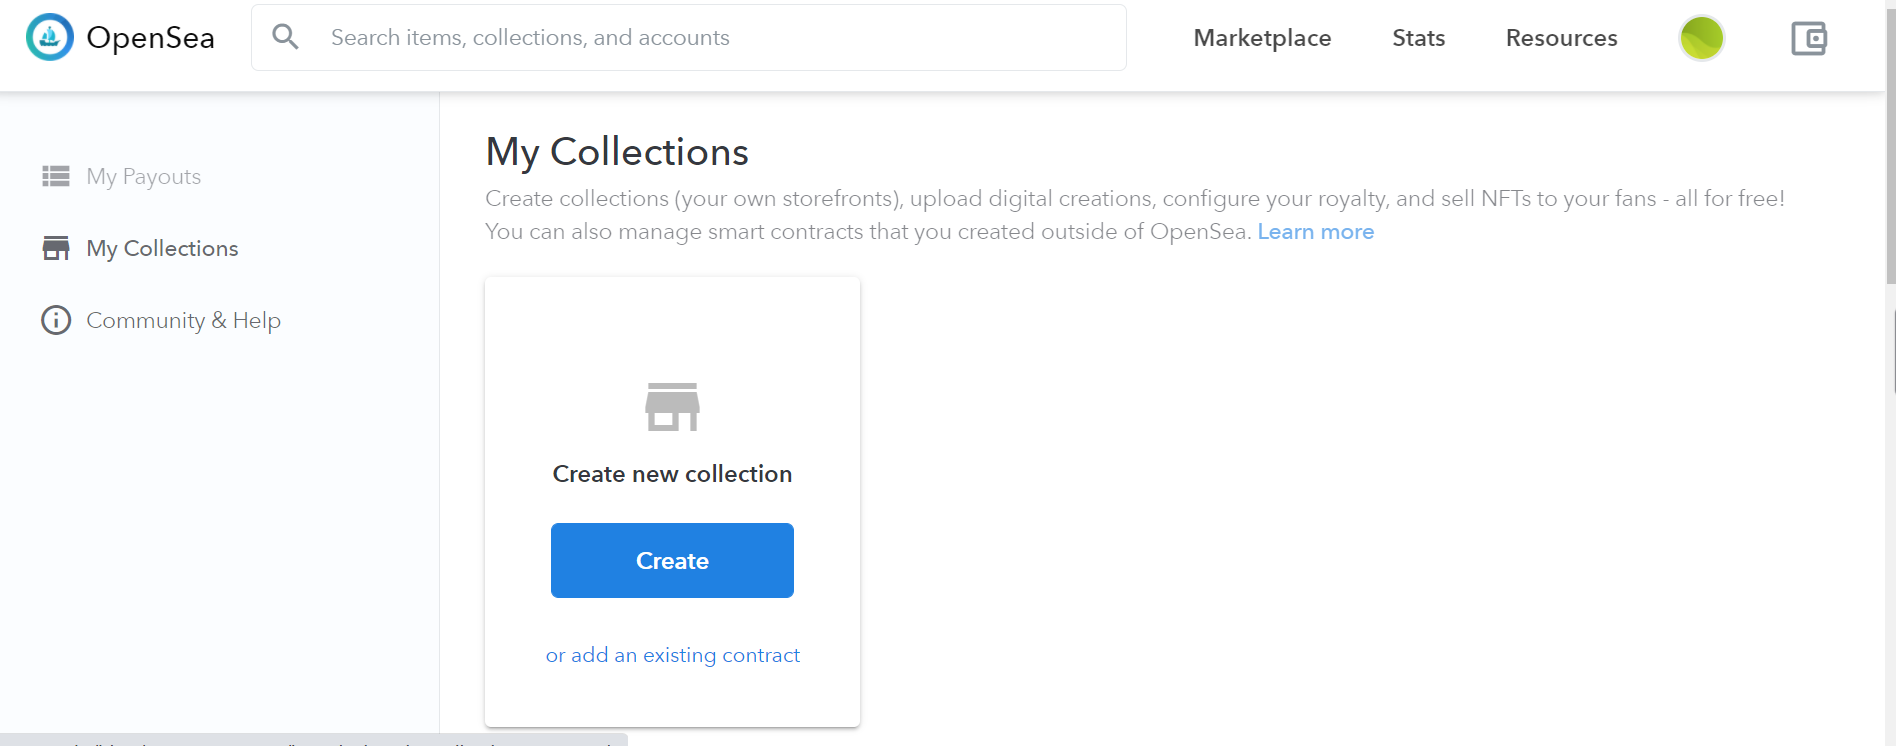Follow the Learn more link
The image size is (1896, 746).
[1315, 232]
